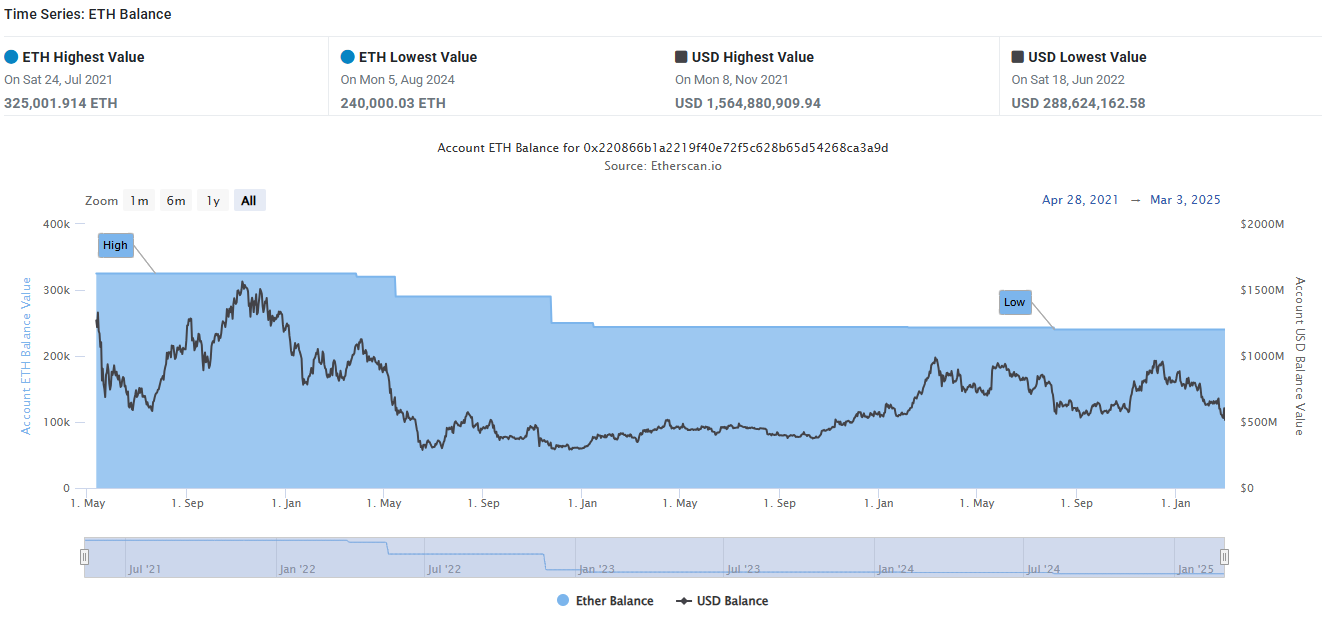Click the 1y zoom button

click(x=212, y=200)
